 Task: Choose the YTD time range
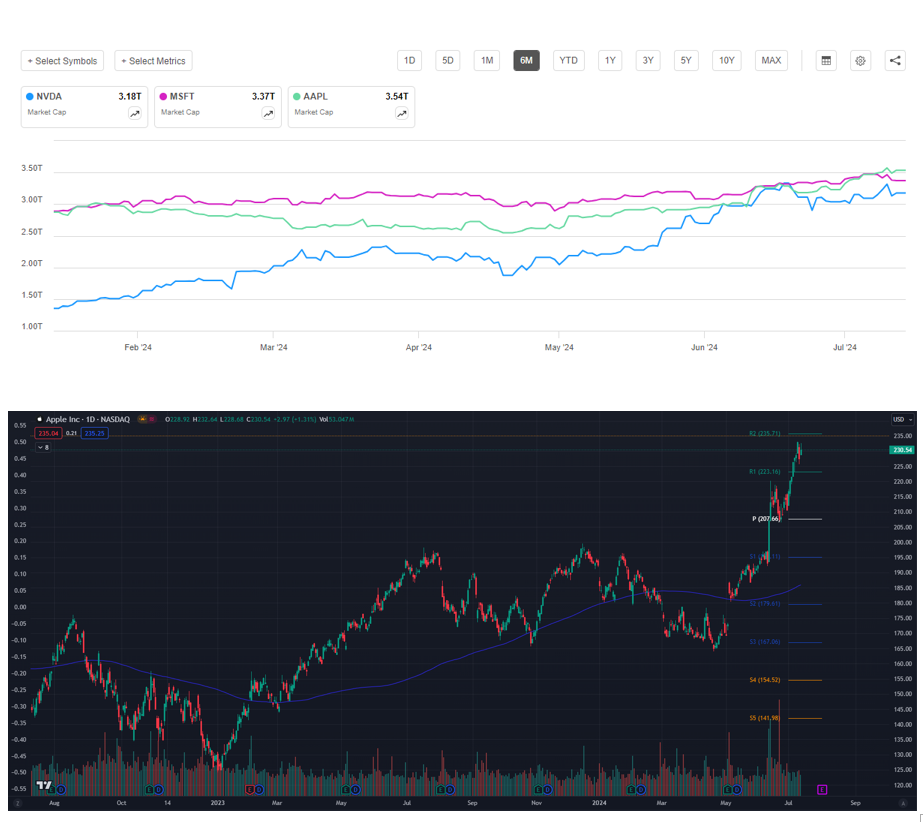tap(569, 61)
